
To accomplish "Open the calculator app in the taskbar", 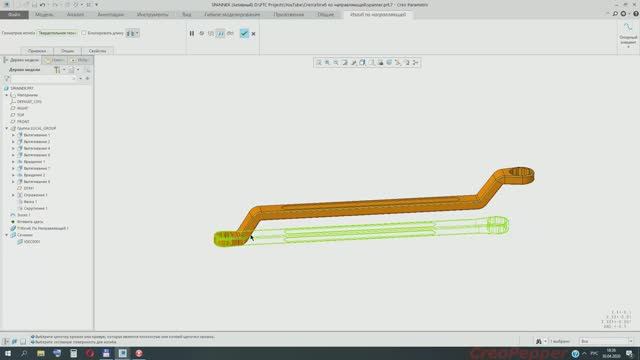I will coord(73,353).
